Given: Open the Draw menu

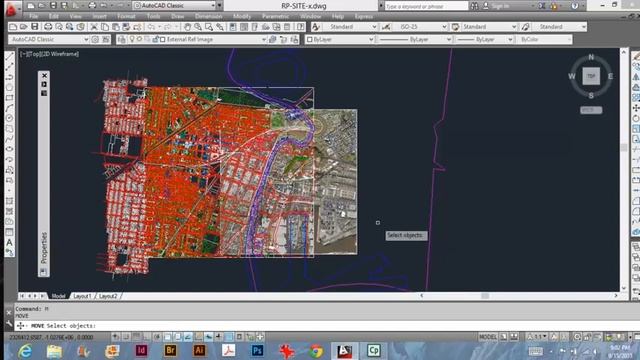Looking at the screenshot, I should point(178,16).
